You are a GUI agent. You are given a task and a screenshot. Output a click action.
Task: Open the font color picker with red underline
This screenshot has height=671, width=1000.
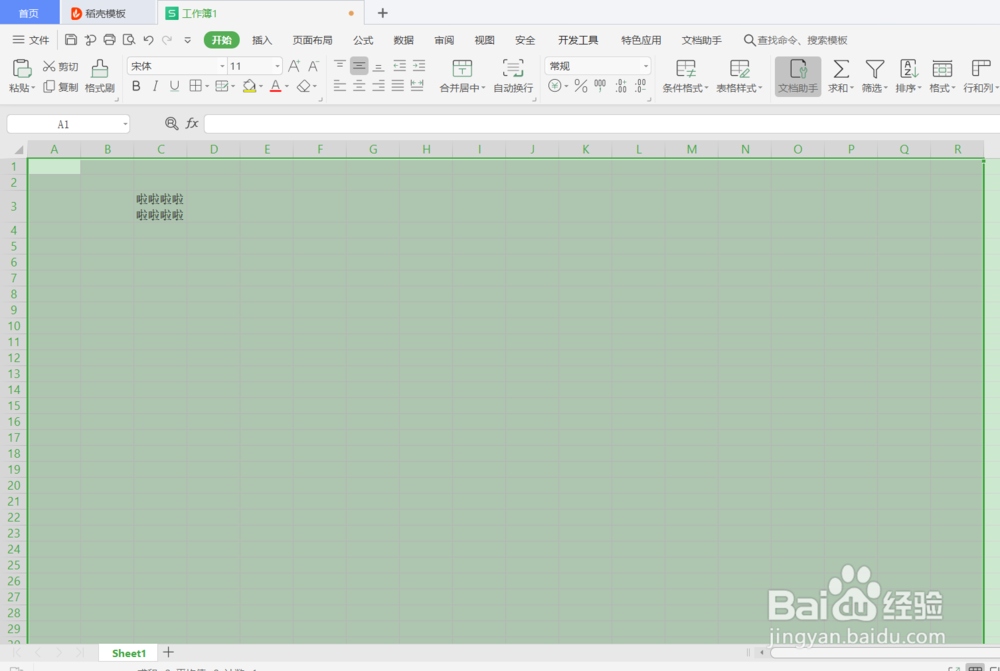coord(276,87)
